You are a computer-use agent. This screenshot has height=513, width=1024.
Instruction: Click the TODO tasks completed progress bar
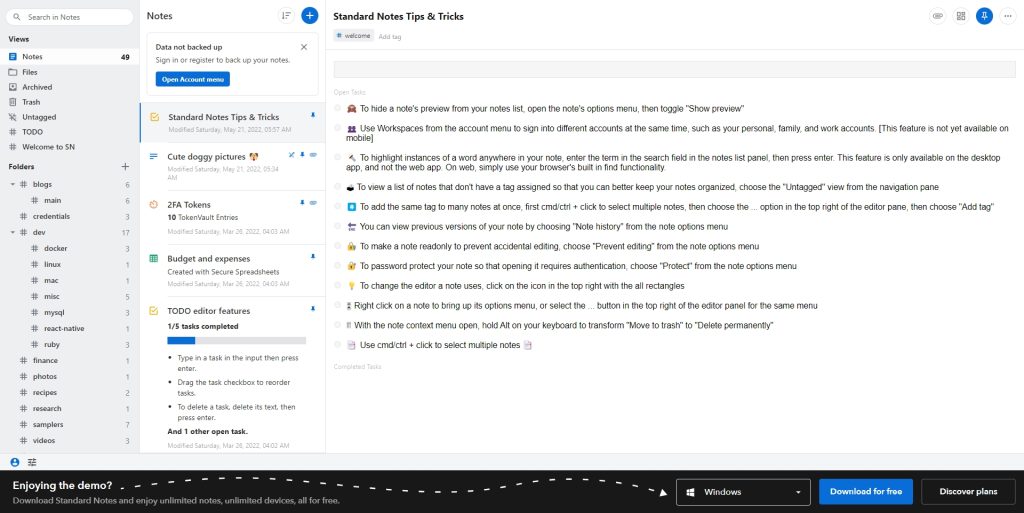click(236, 340)
